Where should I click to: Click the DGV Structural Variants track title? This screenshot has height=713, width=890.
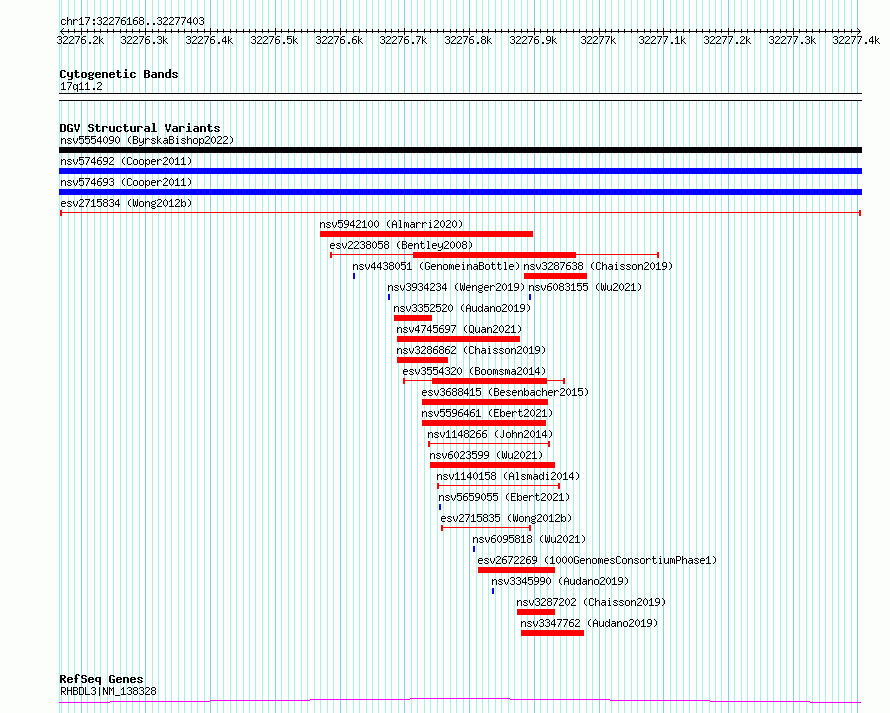tap(140, 128)
